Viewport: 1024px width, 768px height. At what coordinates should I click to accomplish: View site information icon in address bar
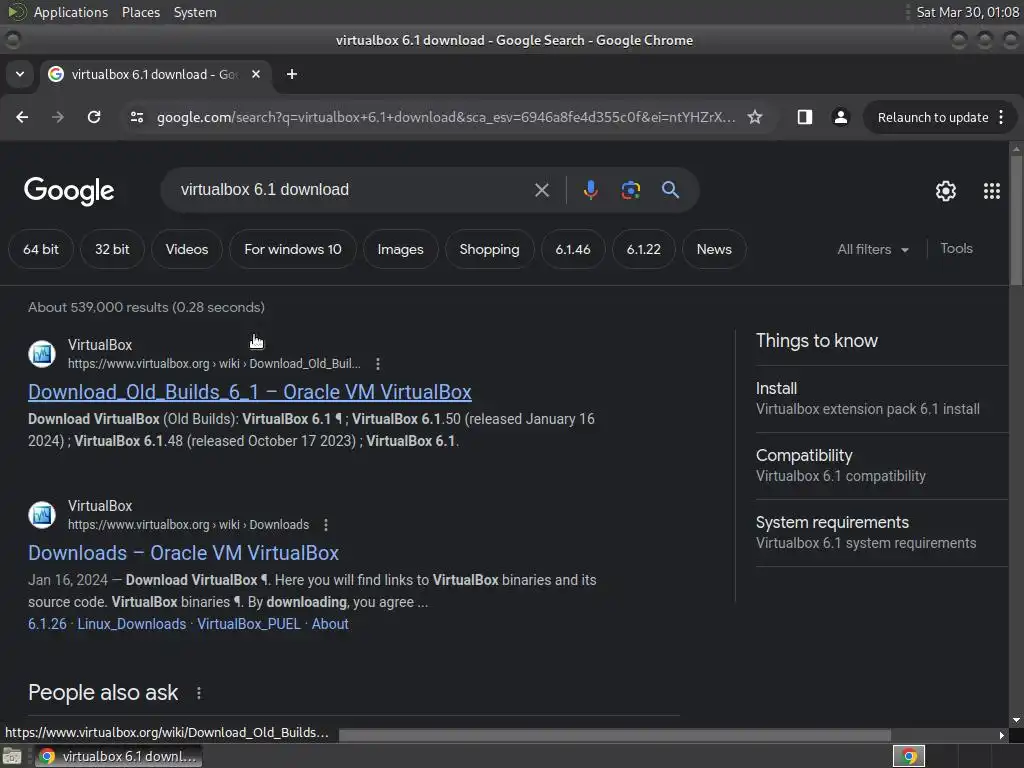tap(137, 117)
